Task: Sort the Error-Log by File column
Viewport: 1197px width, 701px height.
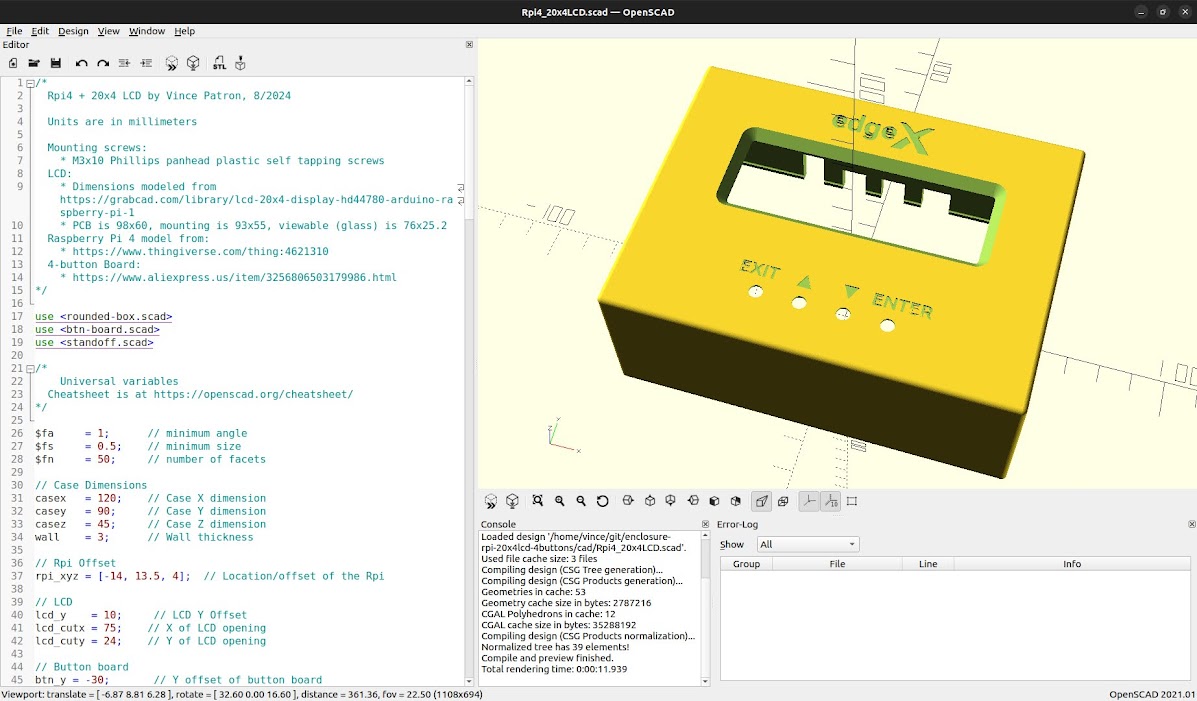Action: click(837, 564)
